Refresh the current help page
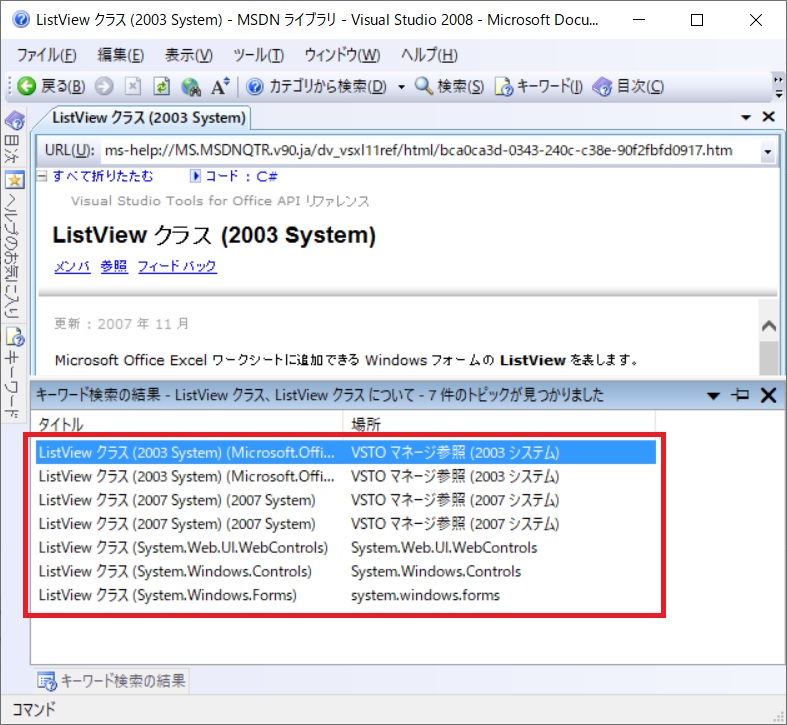 coord(161,86)
